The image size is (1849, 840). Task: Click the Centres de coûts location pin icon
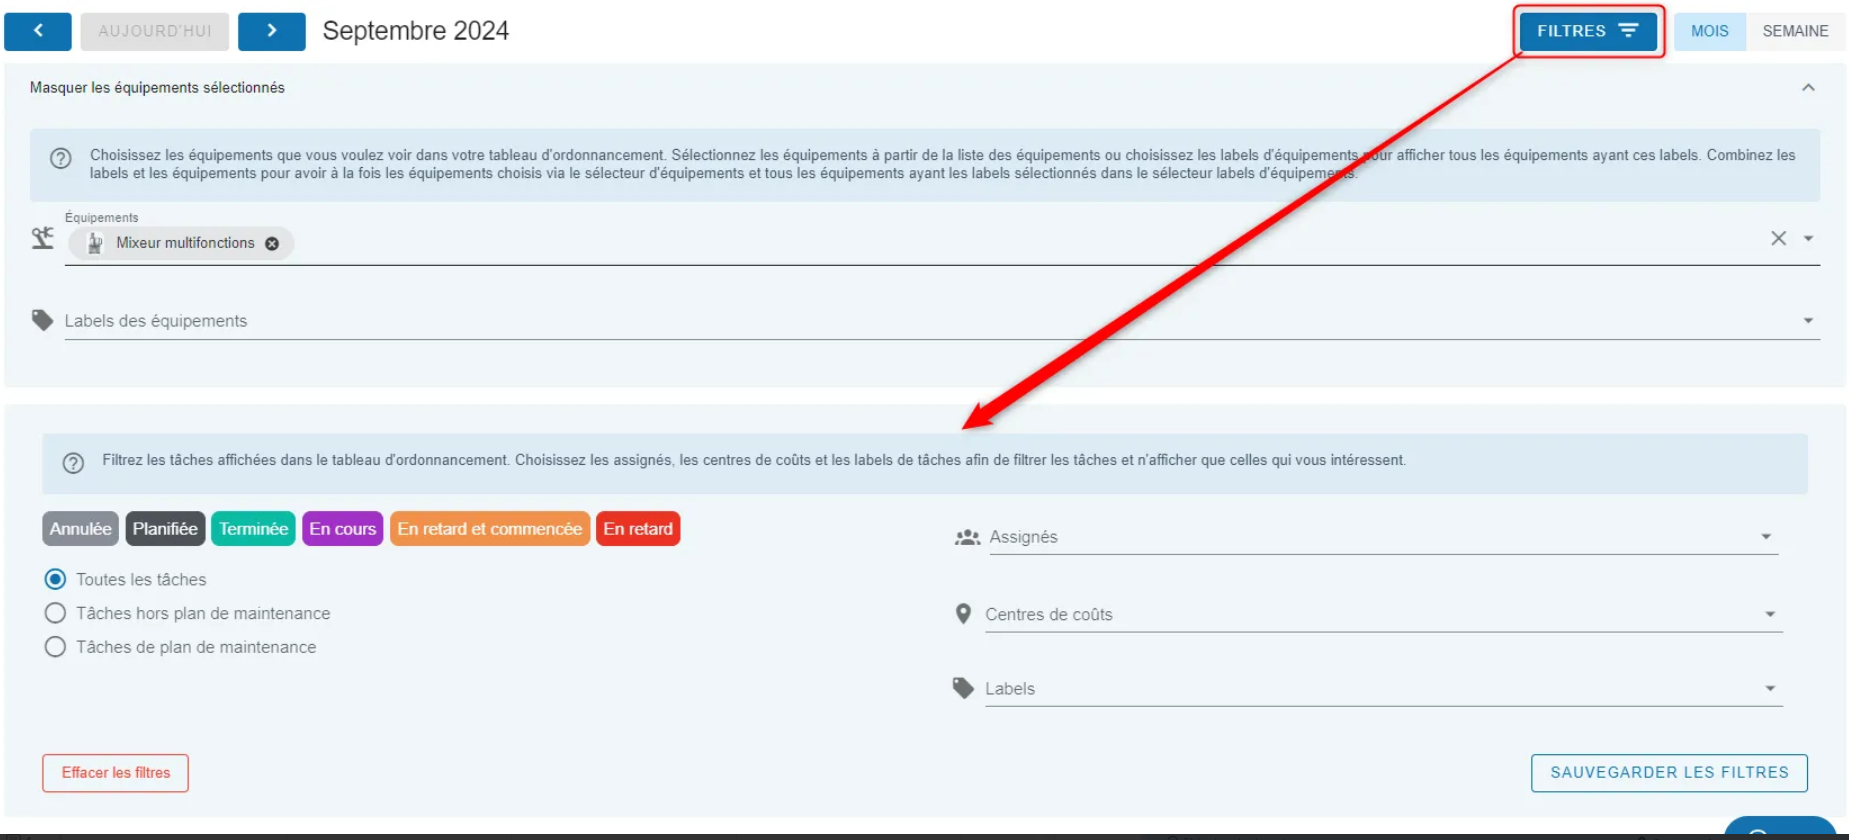[x=963, y=614]
